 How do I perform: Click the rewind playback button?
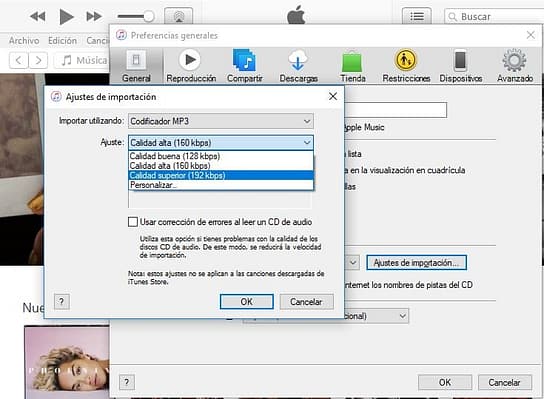(37, 16)
